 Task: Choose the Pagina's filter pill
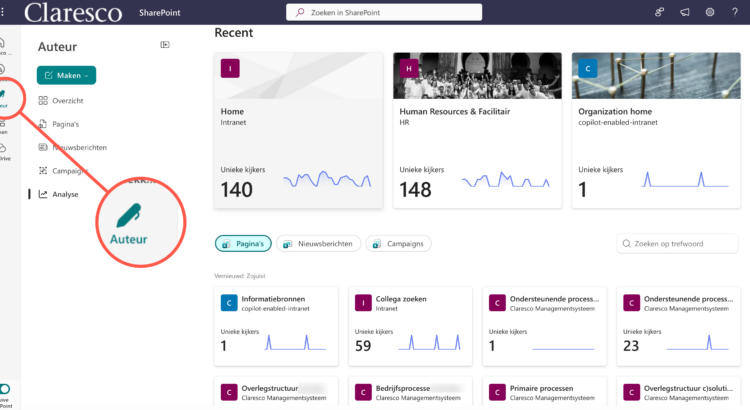coord(243,244)
